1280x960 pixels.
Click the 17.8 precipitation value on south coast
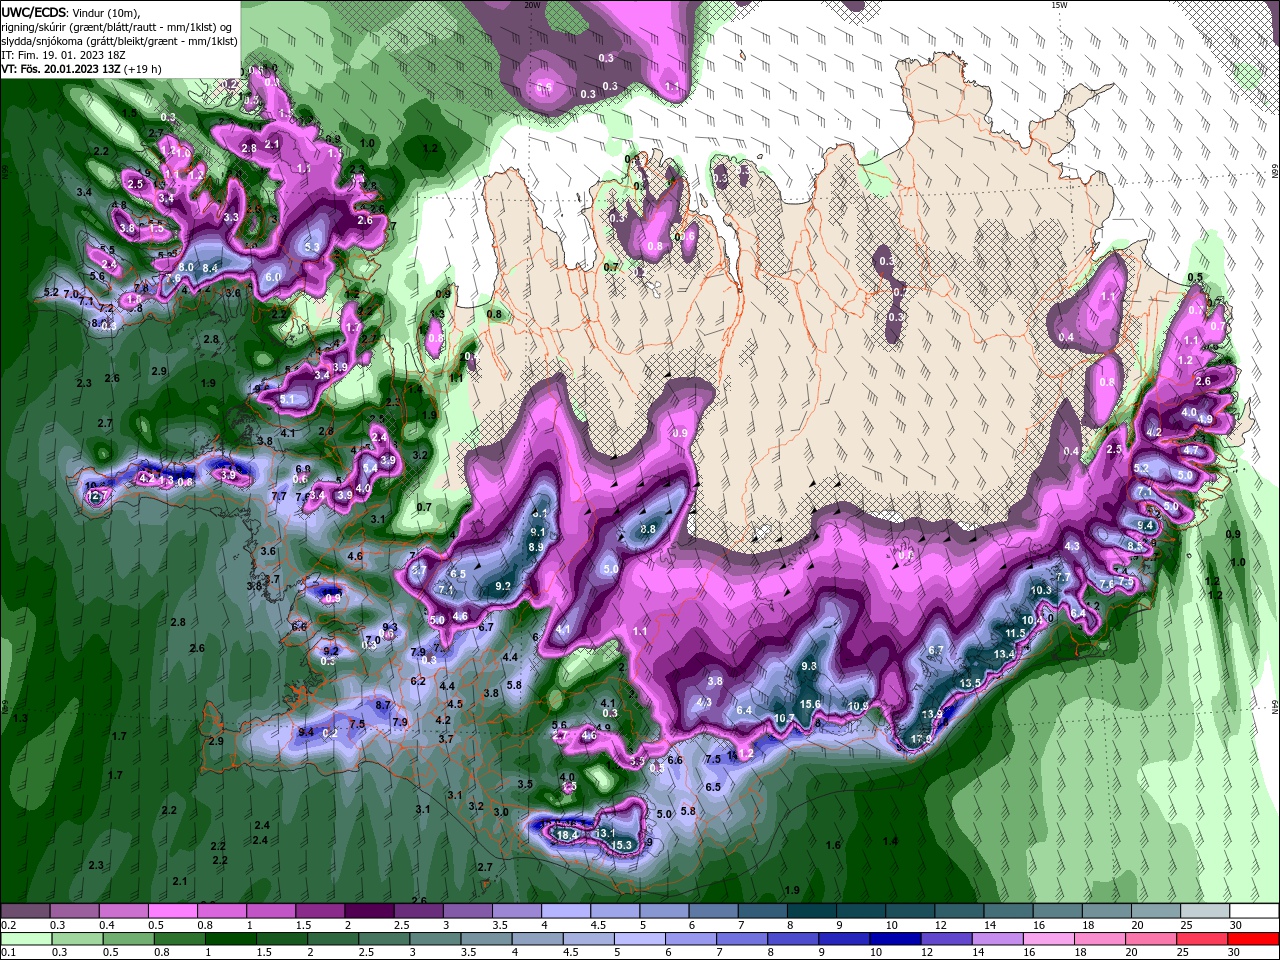[x=922, y=740]
